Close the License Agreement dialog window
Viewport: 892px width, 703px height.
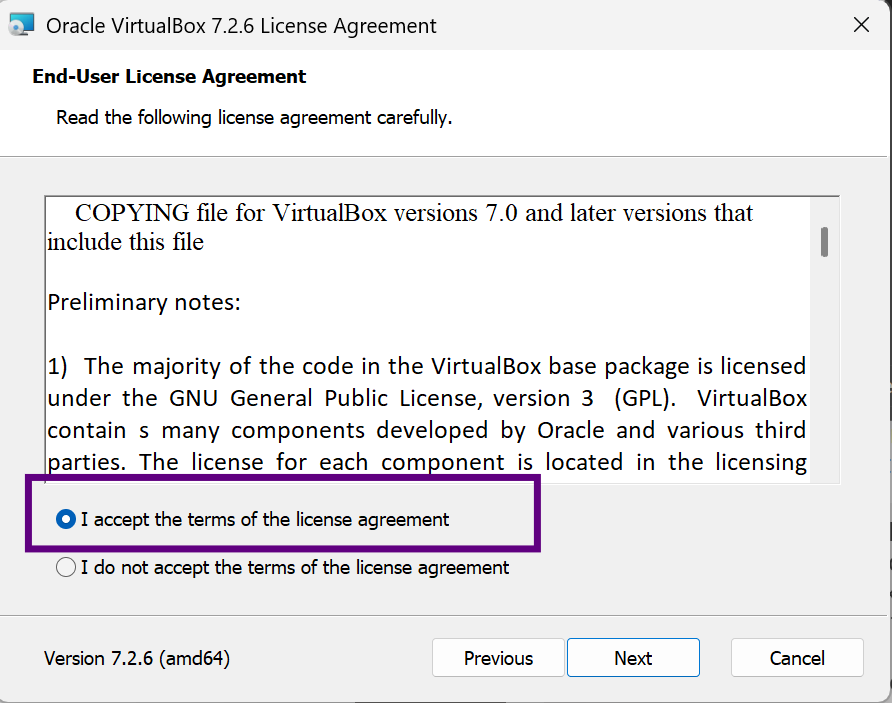pos(861,25)
